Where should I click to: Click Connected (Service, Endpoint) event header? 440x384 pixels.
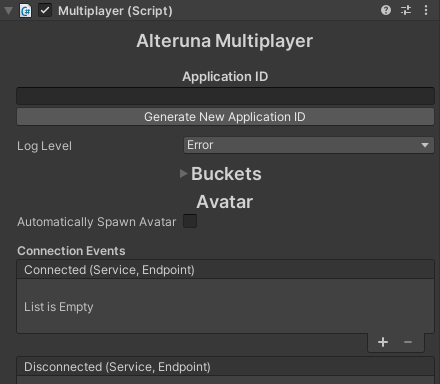point(225,270)
